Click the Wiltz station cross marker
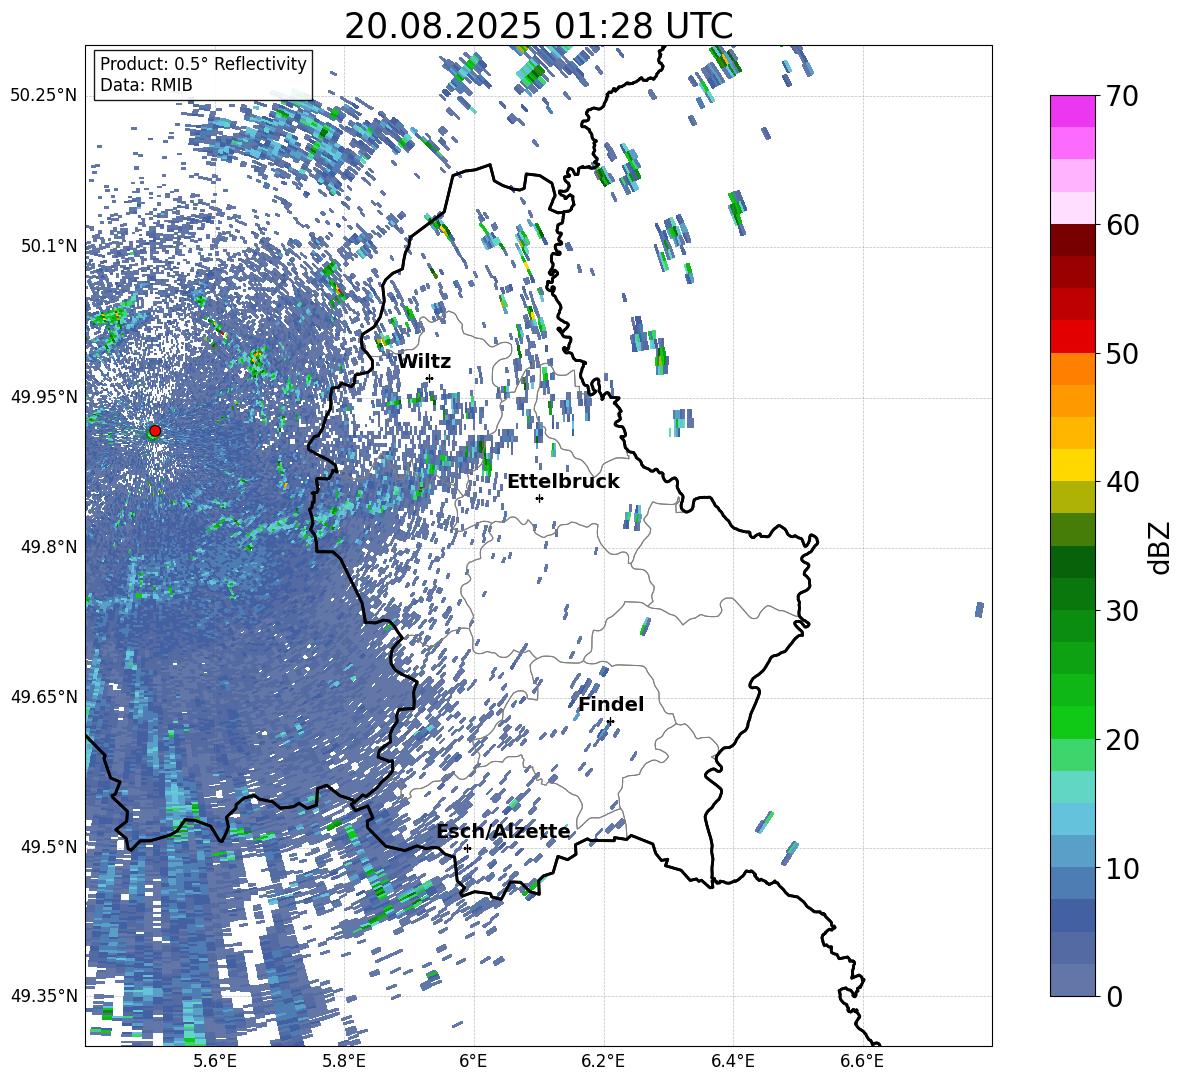 [430, 378]
